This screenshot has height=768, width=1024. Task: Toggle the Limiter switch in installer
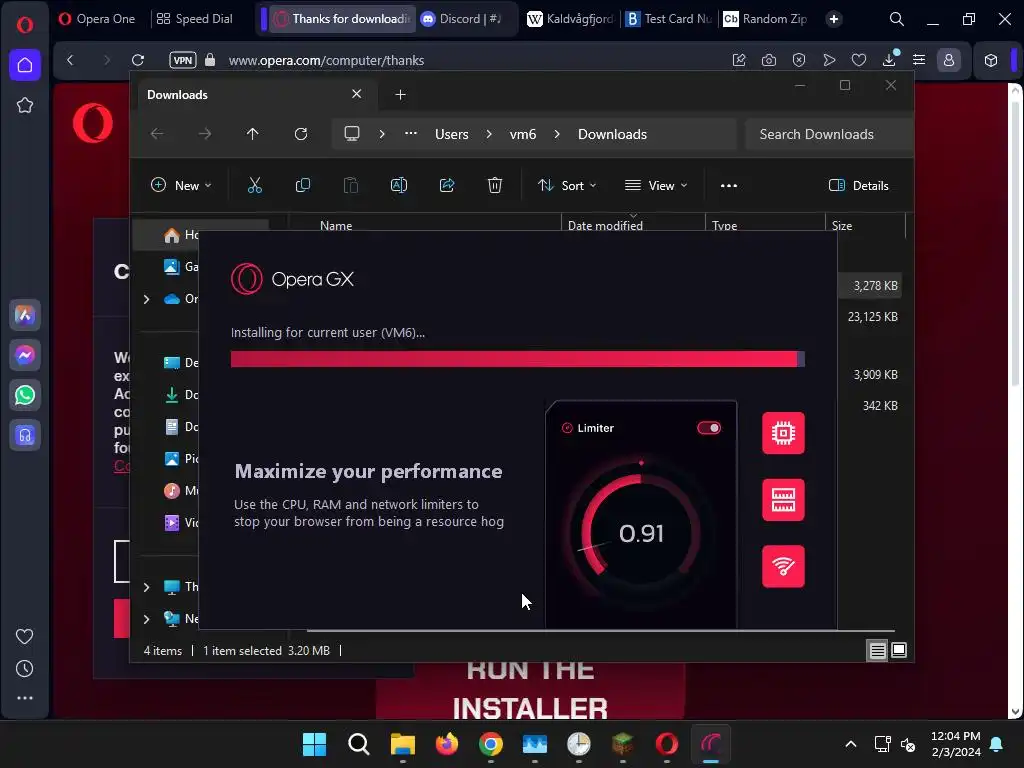pos(709,428)
